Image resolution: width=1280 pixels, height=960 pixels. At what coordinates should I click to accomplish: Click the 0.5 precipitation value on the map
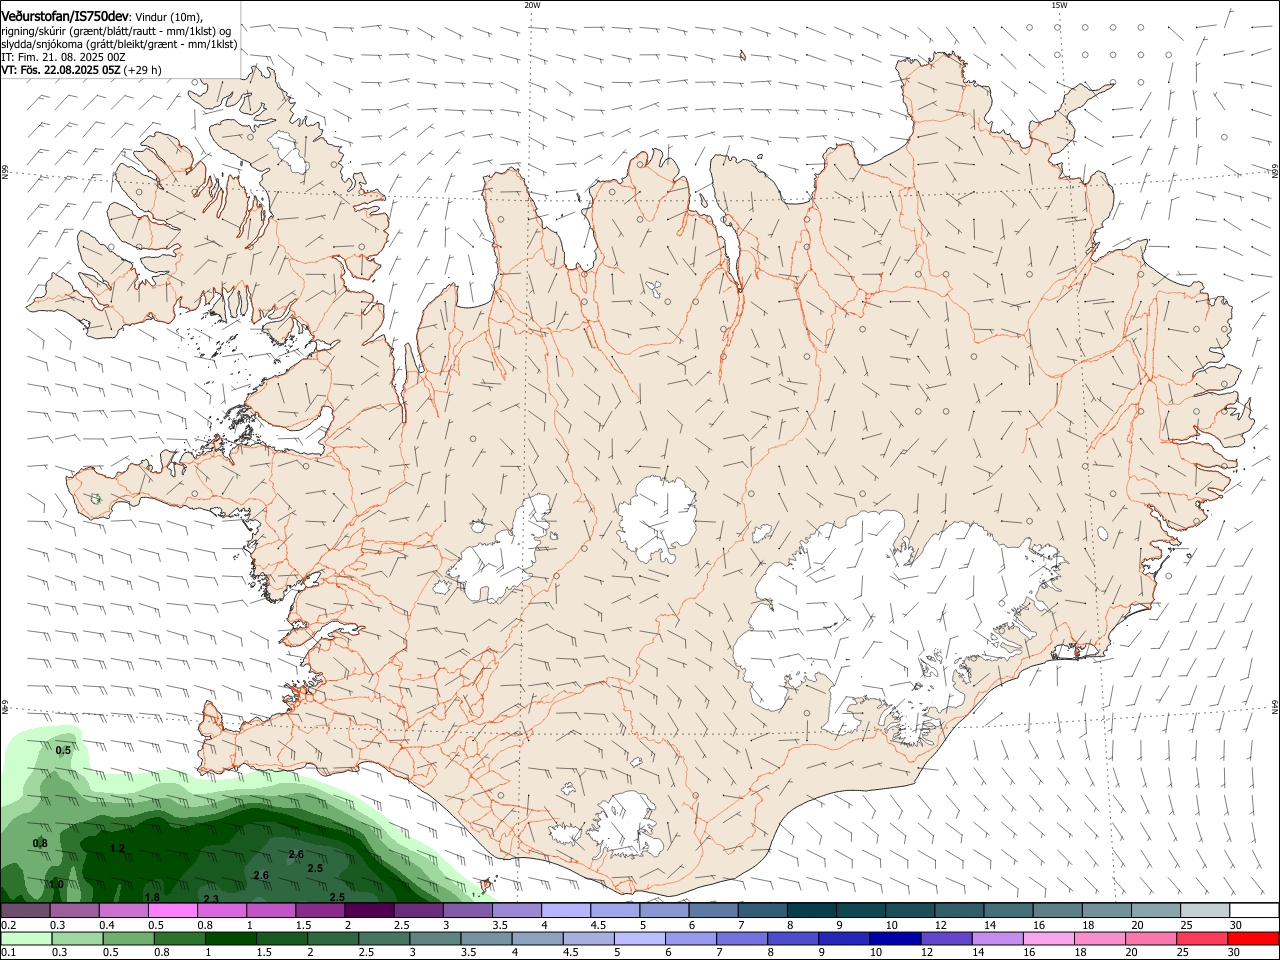[63, 750]
